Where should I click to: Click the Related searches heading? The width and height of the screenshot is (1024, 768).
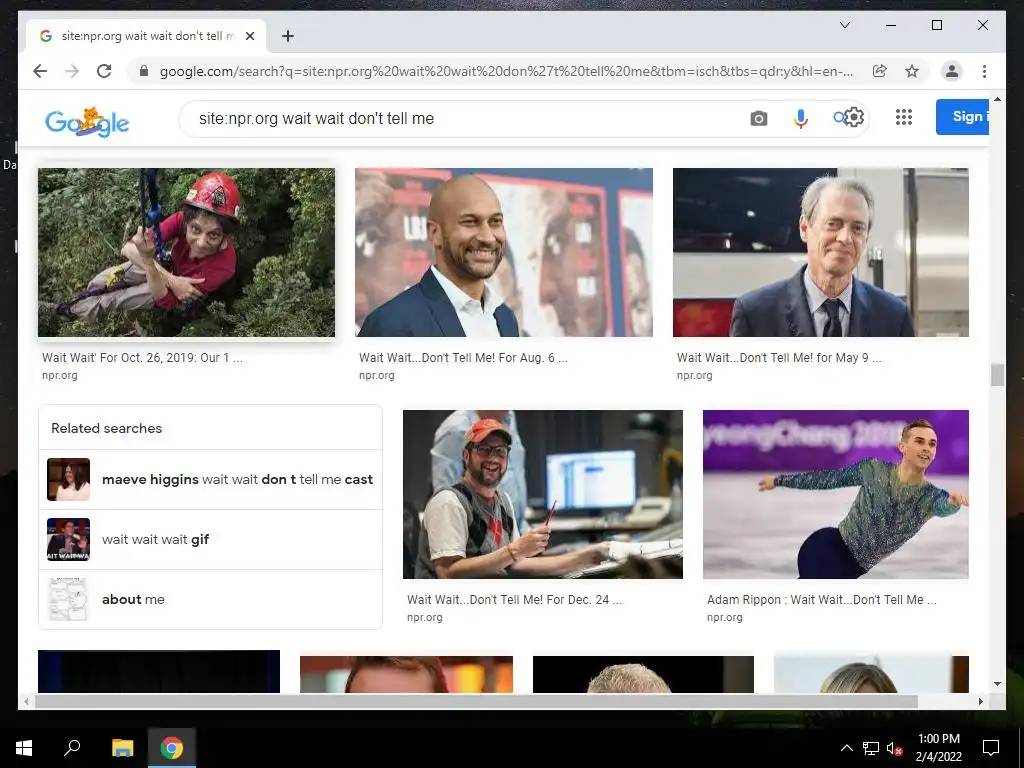point(106,428)
